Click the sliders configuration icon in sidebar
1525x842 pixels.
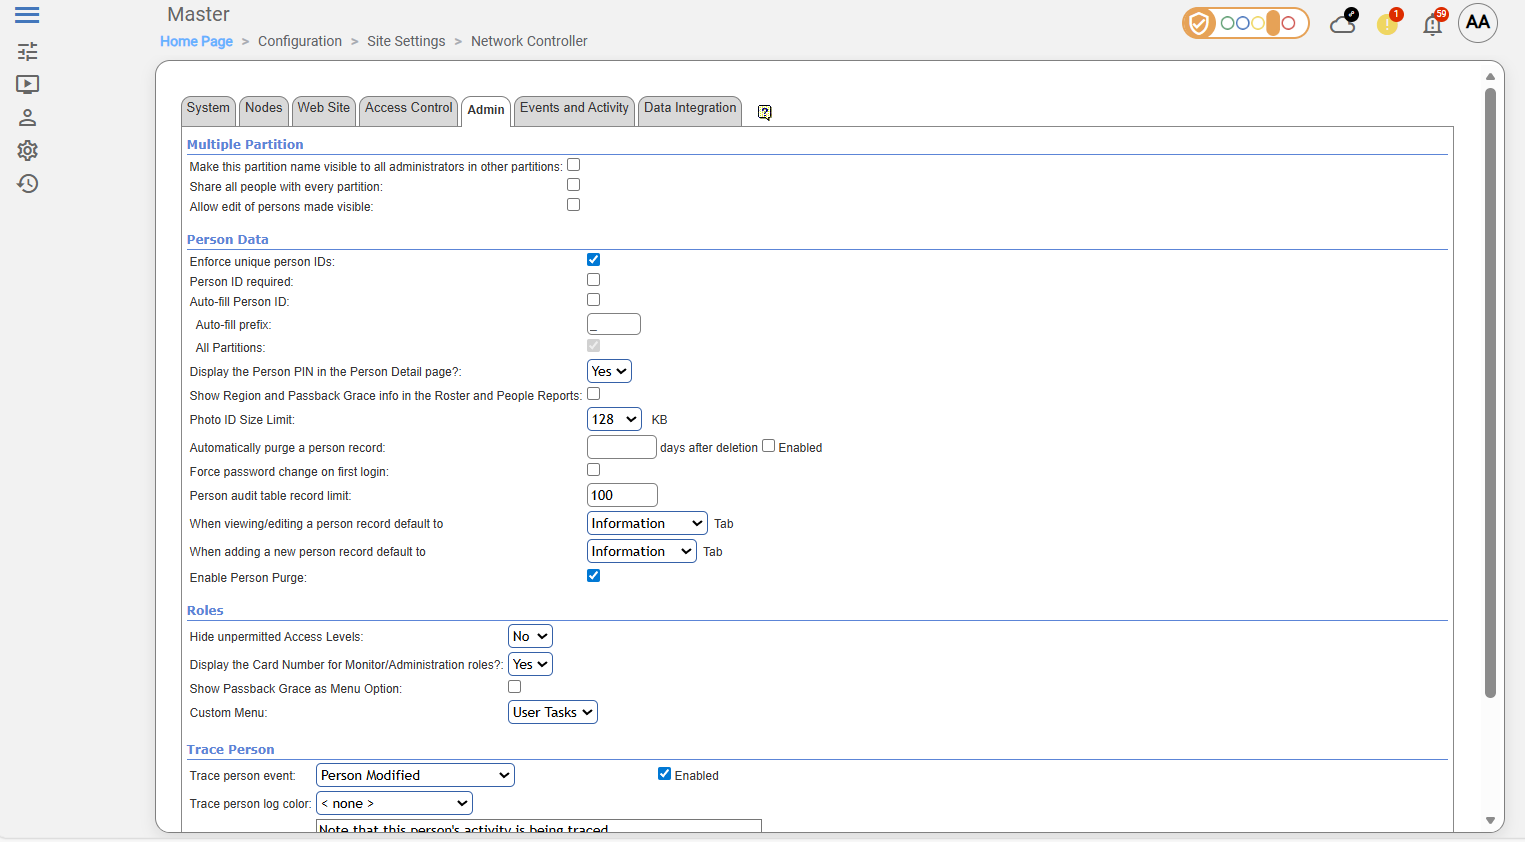(27, 51)
